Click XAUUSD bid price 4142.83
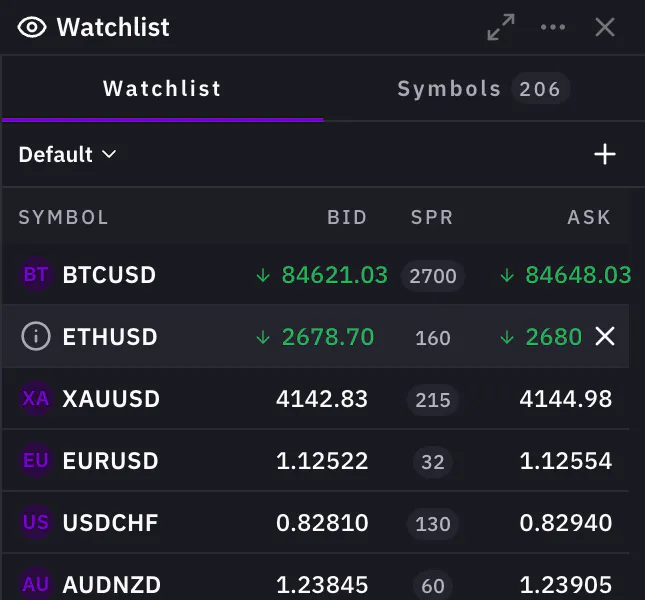645x600 pixels. [322, 399]
